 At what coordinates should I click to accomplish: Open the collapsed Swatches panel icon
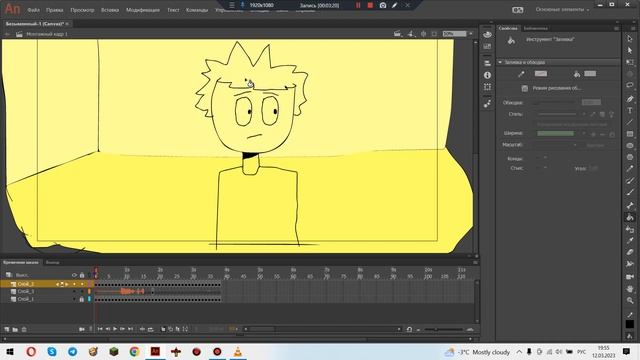[487, 47]
